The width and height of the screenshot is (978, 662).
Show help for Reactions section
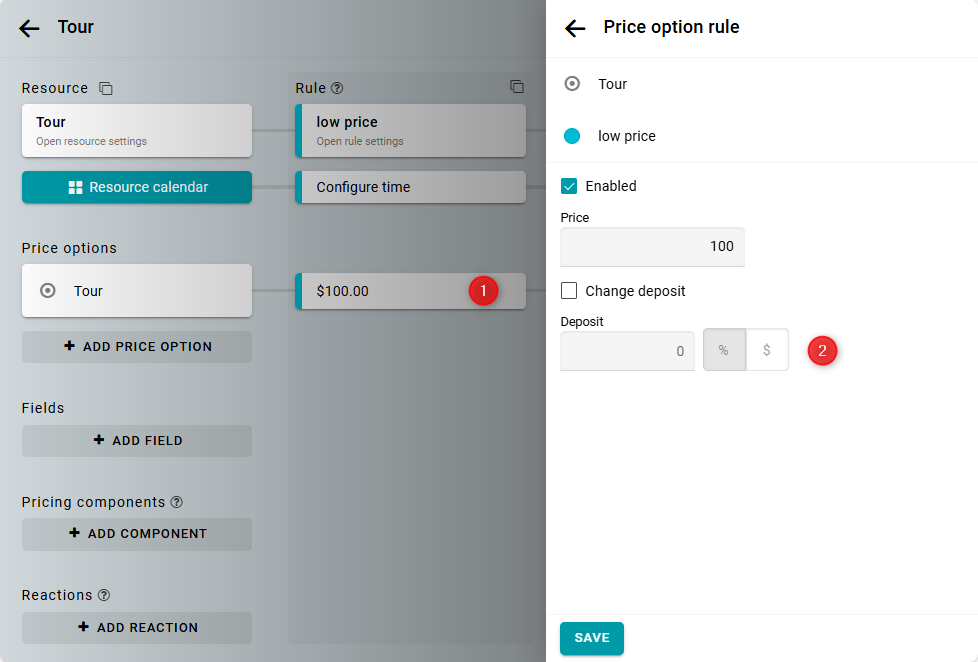[104, 595]
